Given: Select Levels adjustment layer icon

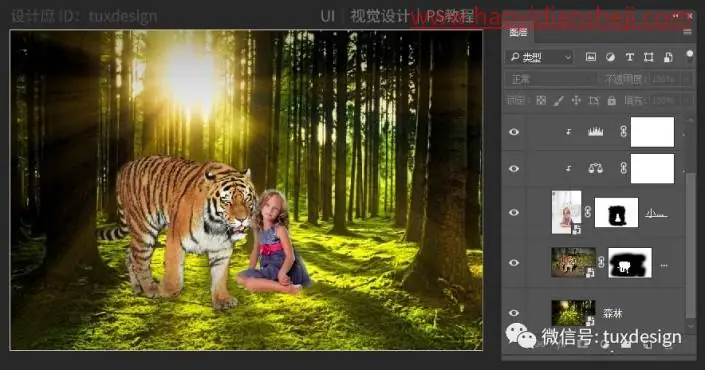Looking at the screenshot, I should 595,132.
